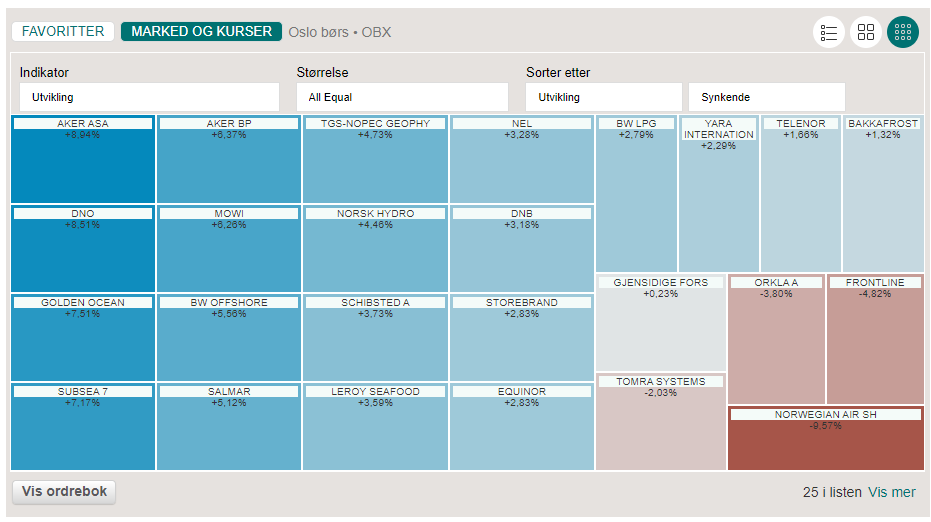Expand the Sorter etter Utvikling dropdown
This screenshot has height=522, width=931.
coord(603,97)
